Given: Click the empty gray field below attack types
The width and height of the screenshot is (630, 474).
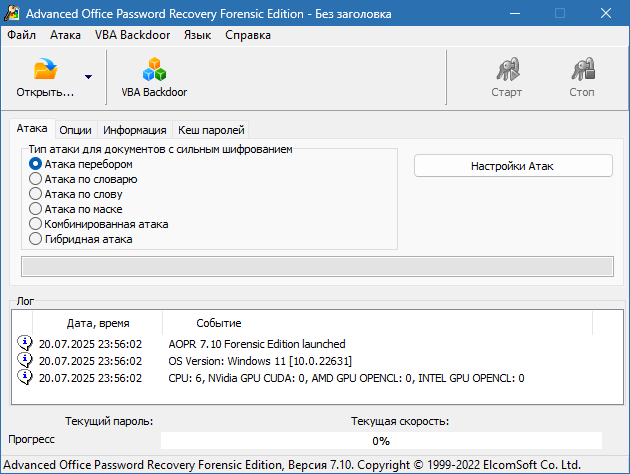Looking at the screenshot, I should click(x=317, y=266).
